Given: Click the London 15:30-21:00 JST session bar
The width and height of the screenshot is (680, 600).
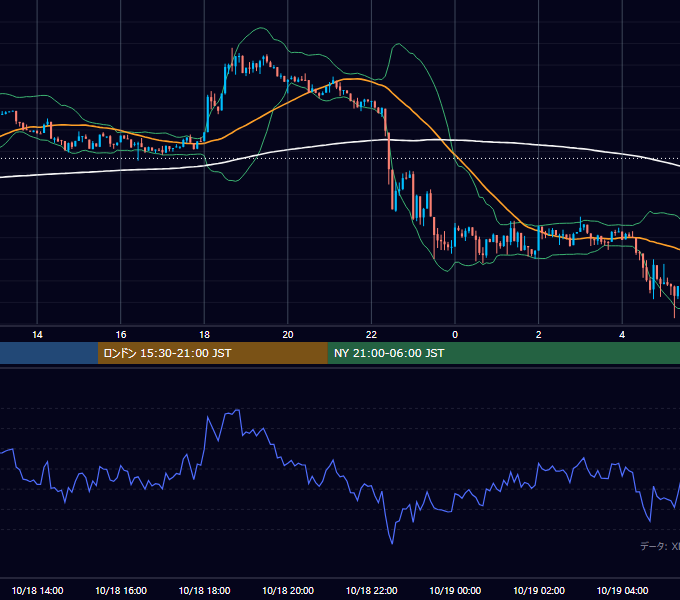Looking at the screenshot, I should tap(212, 353).
